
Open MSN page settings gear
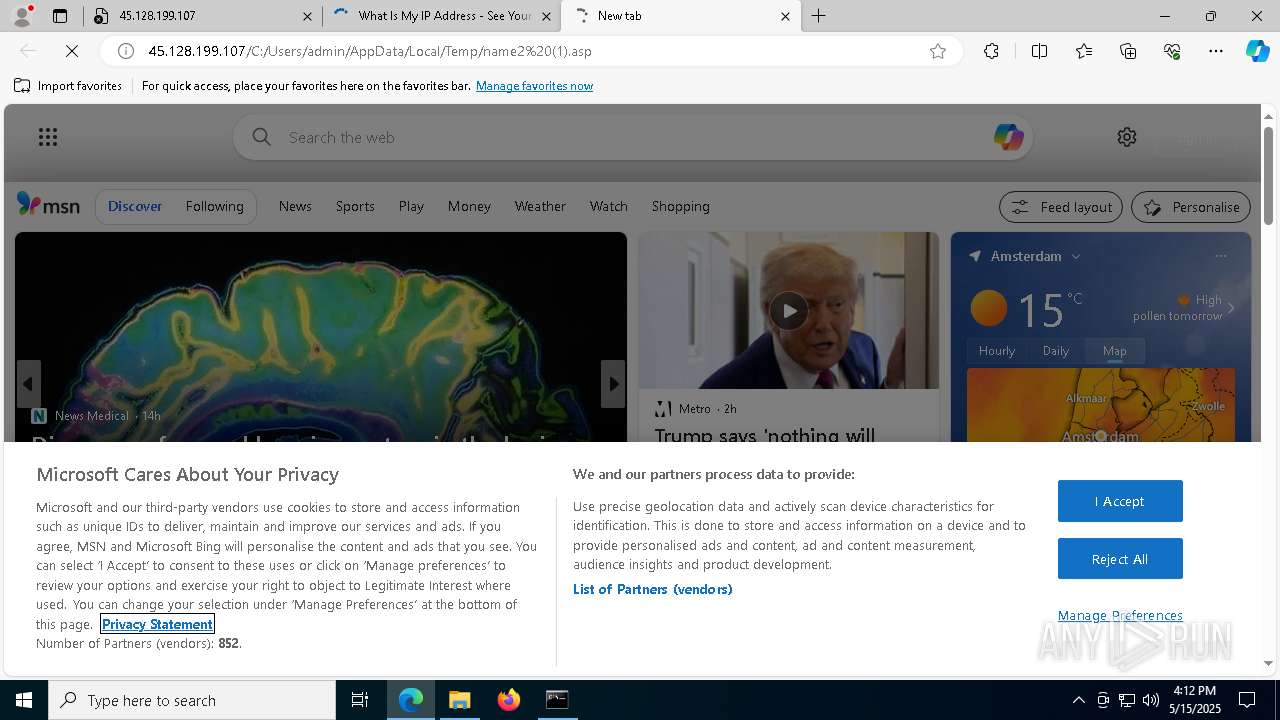[x=1127, y=137]
